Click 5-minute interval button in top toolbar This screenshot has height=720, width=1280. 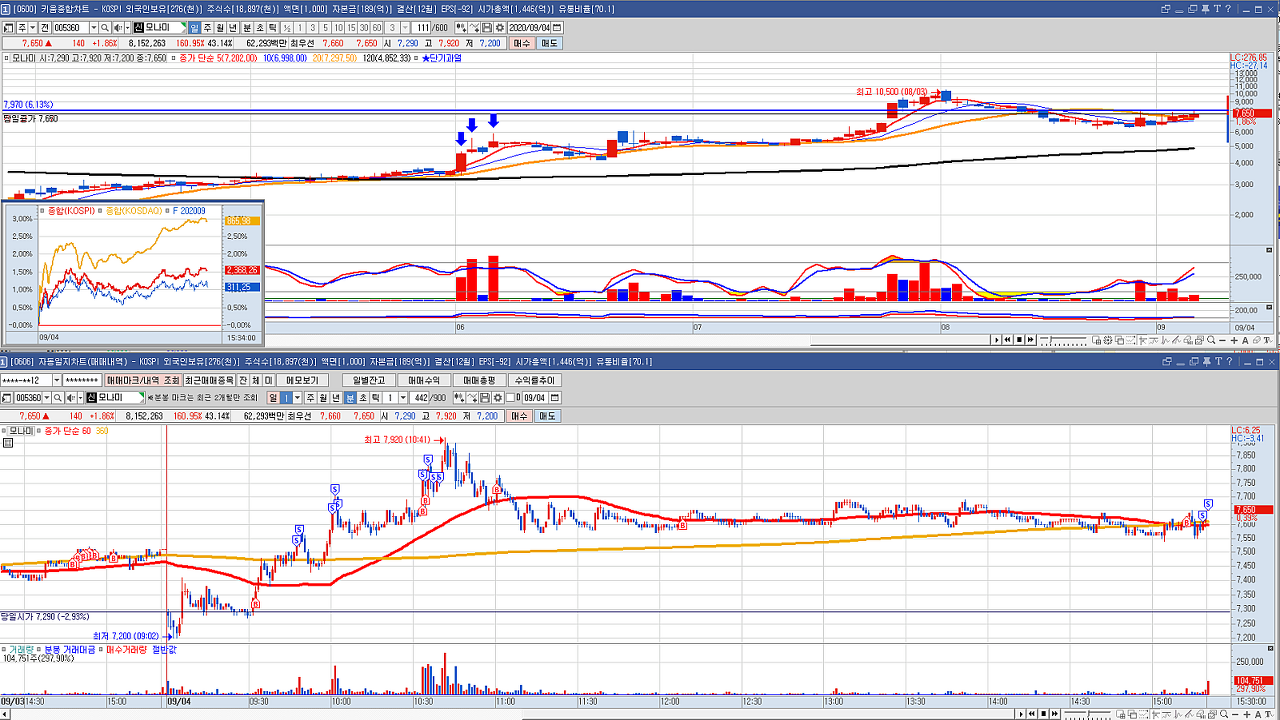325,28
